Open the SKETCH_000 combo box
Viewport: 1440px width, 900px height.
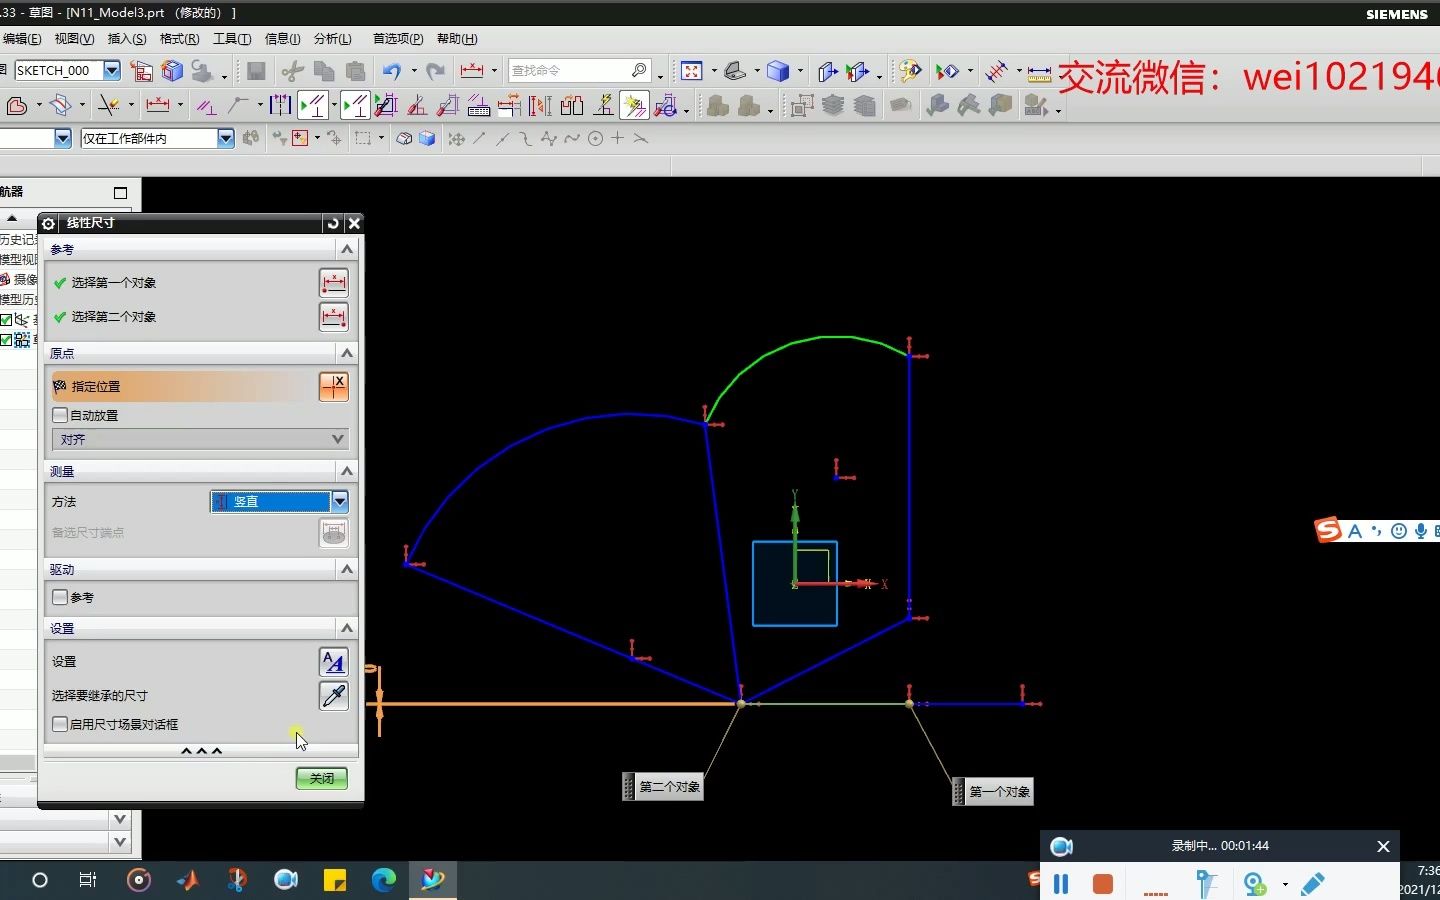[112, 71]
